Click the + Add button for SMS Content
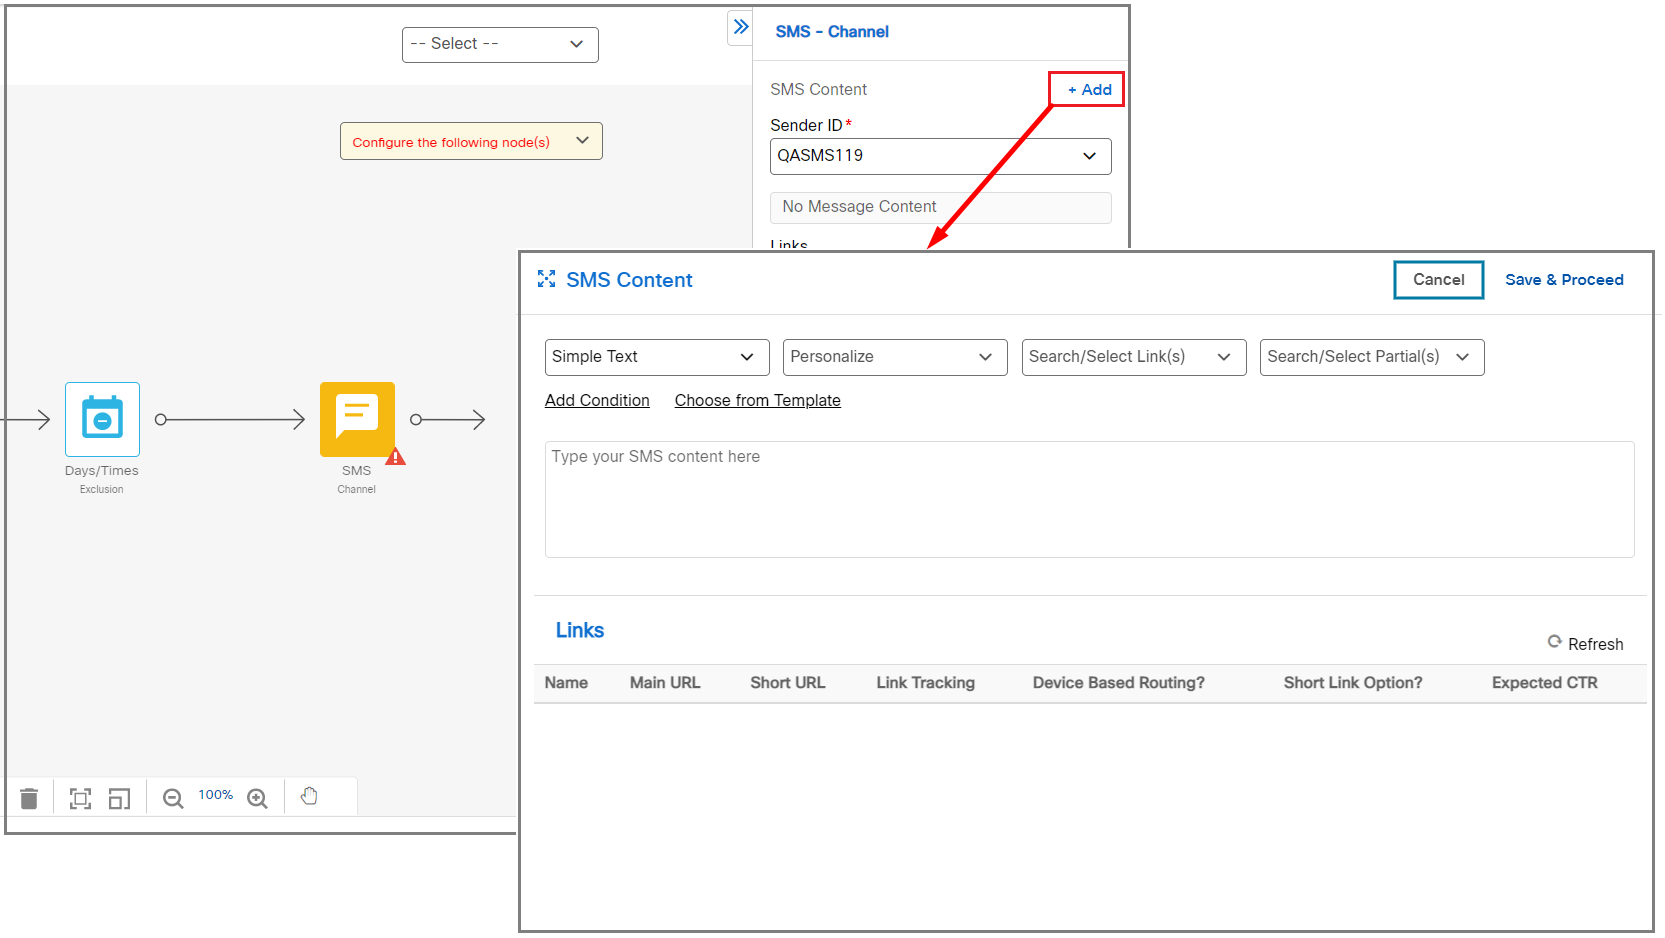The height and width of the screenshot is (938, 1665). (x=1086, y=89)
